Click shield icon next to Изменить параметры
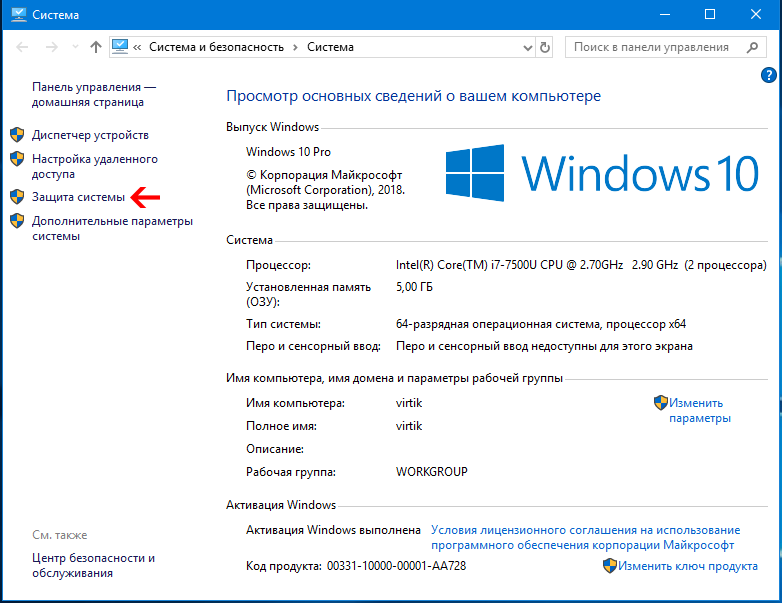 tap(661, 402)
